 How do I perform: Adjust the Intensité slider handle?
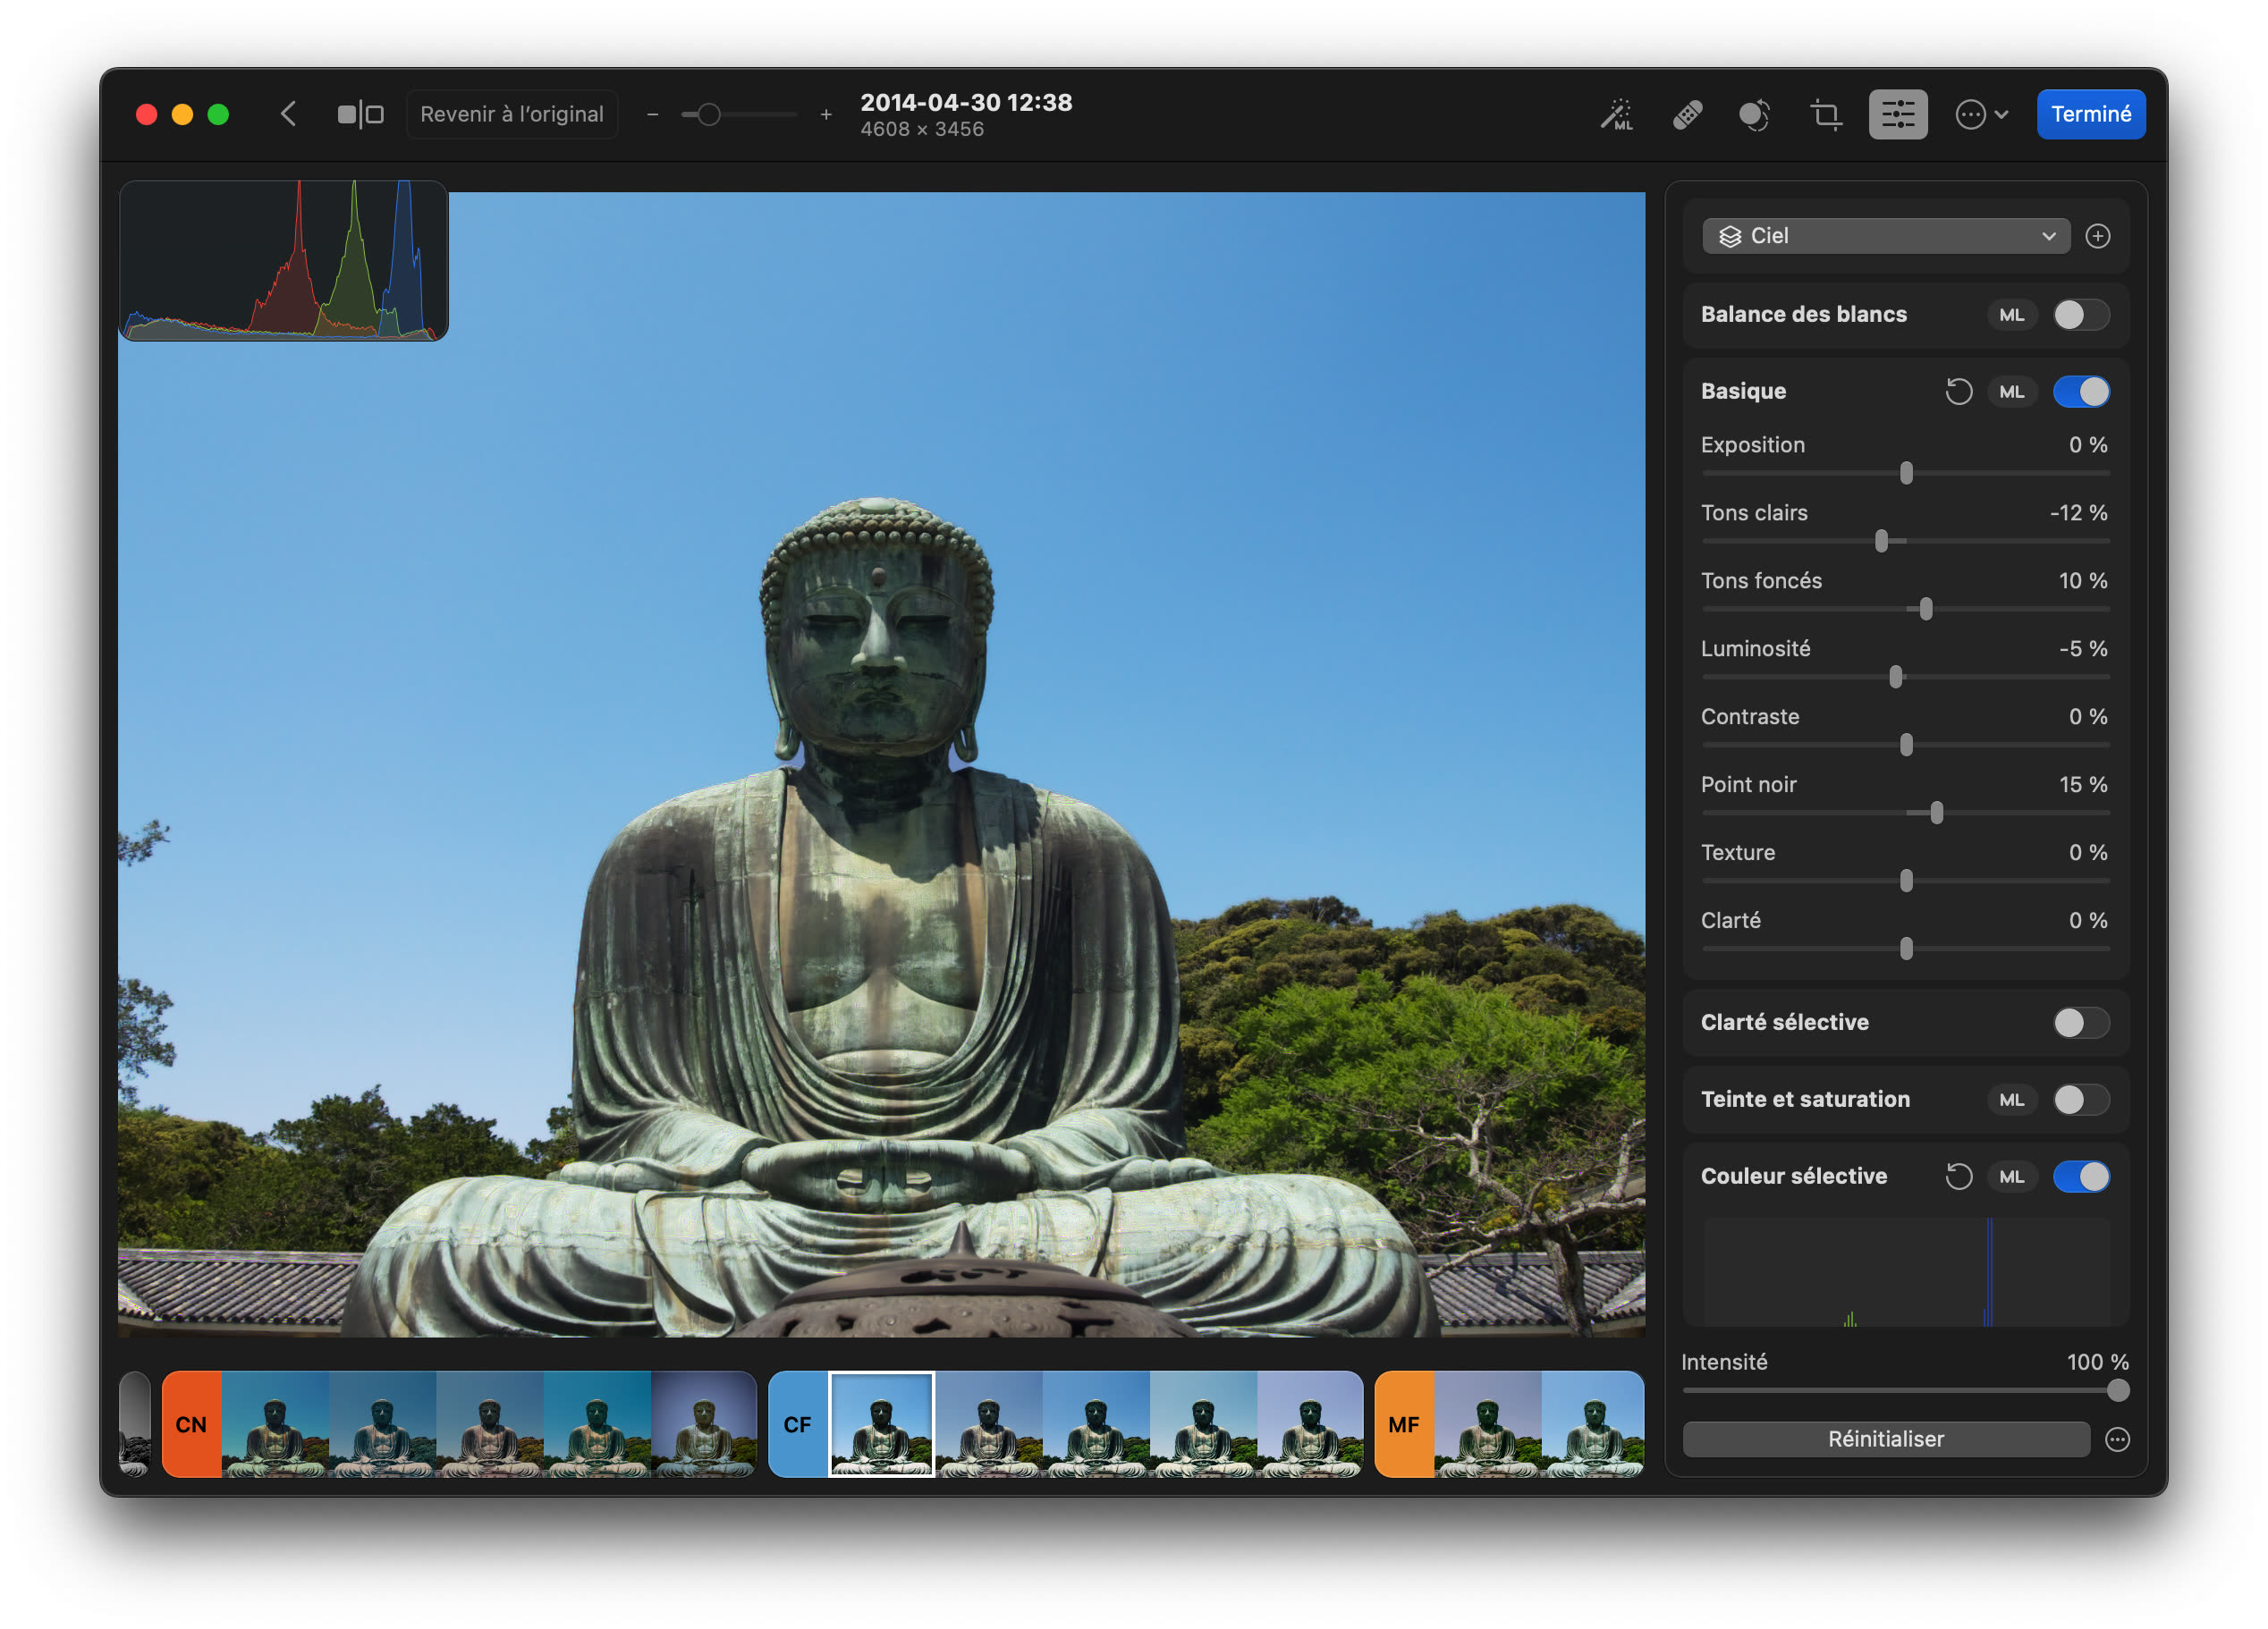pos(2117,1390)
